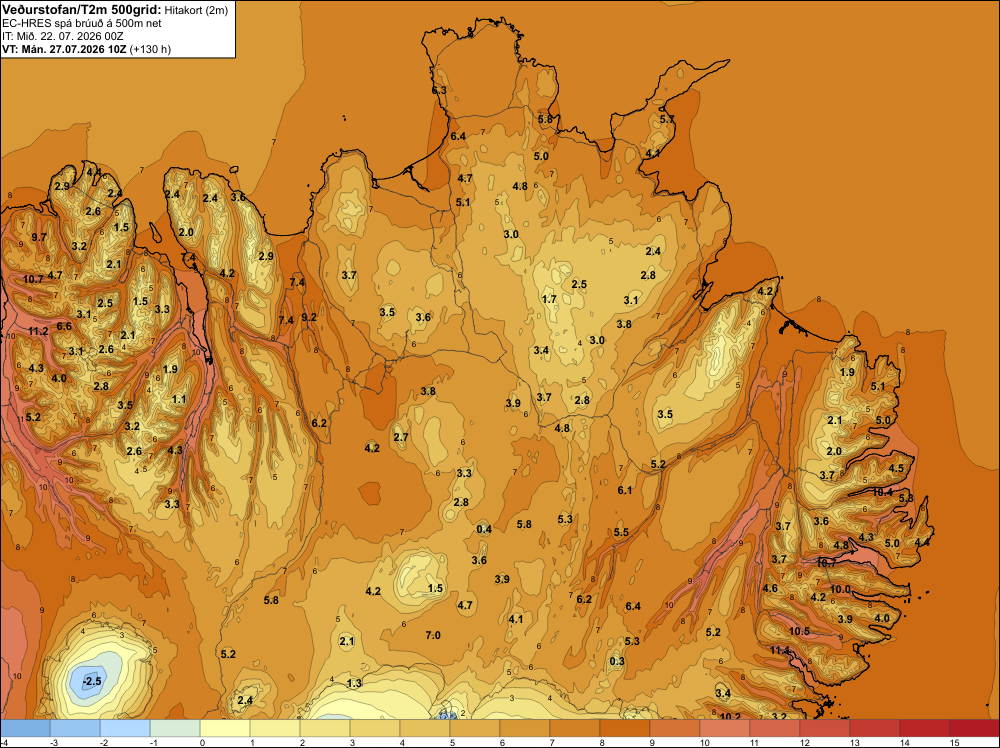Click the 2.7 temperature reading
This screenshot has height=748, width=1000.
[x=401, y=437]
